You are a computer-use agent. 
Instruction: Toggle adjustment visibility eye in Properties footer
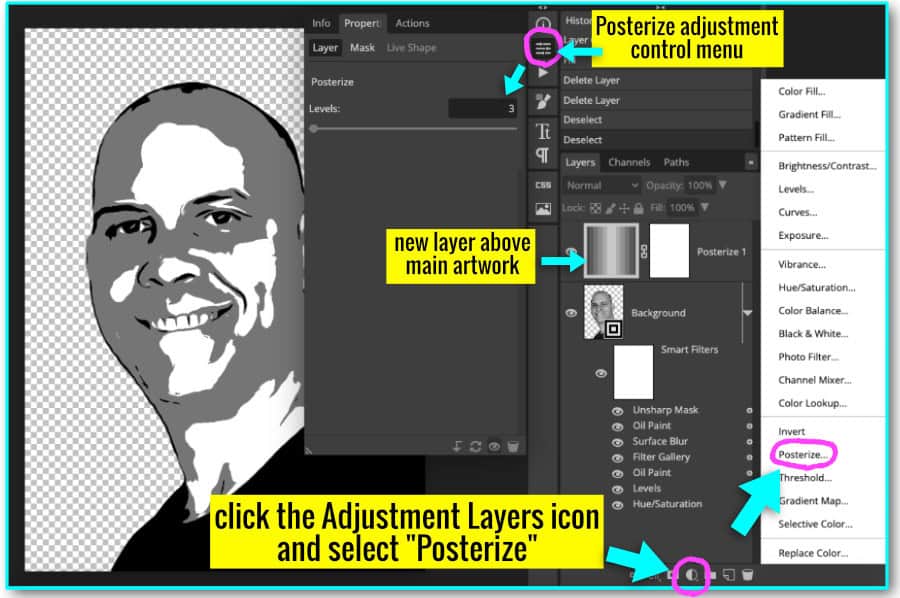(494, 446)
